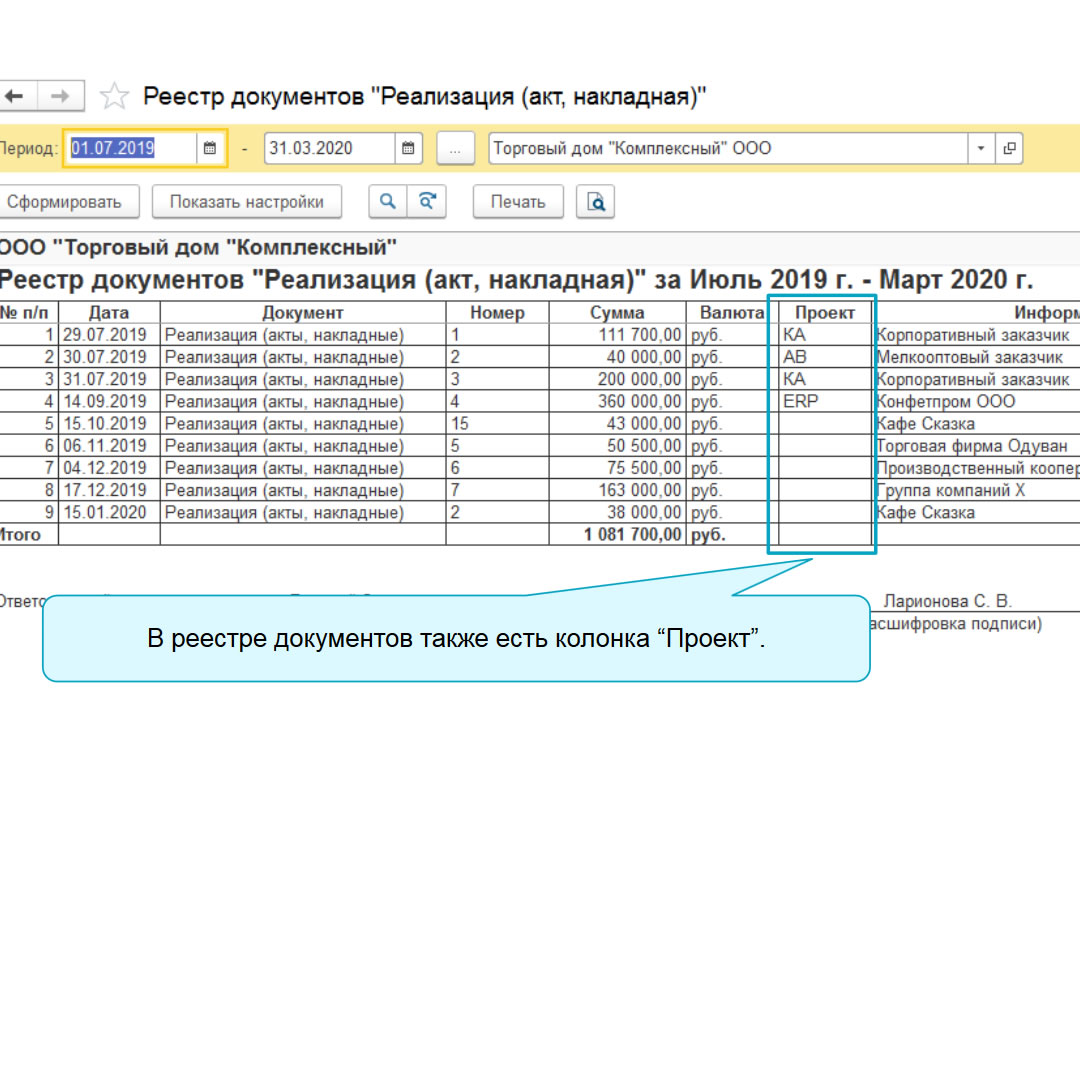Select sum cell 43 000,00
This screenshot has width=1080, height=1080.
tap(617, 424)
